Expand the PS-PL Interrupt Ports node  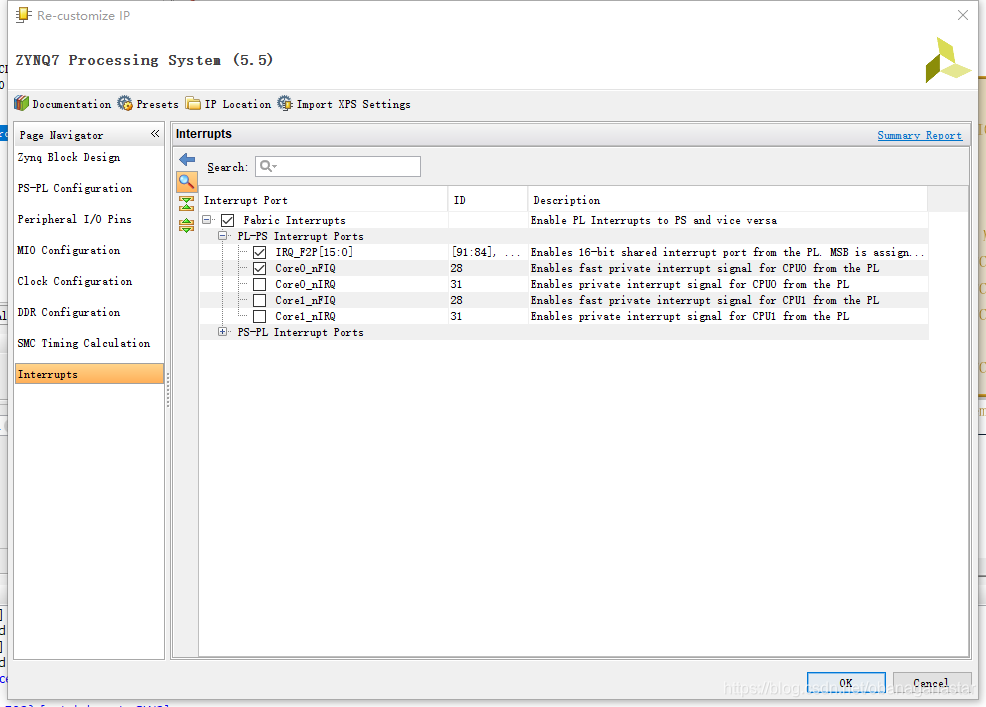click(x=222, y=331)
